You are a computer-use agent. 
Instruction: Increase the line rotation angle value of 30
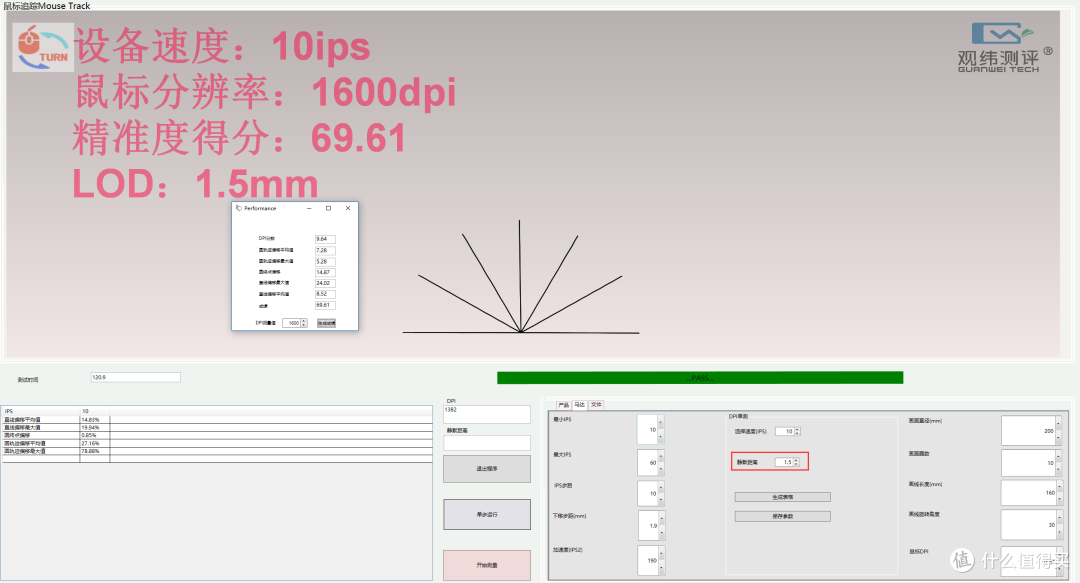(1059, 518)
